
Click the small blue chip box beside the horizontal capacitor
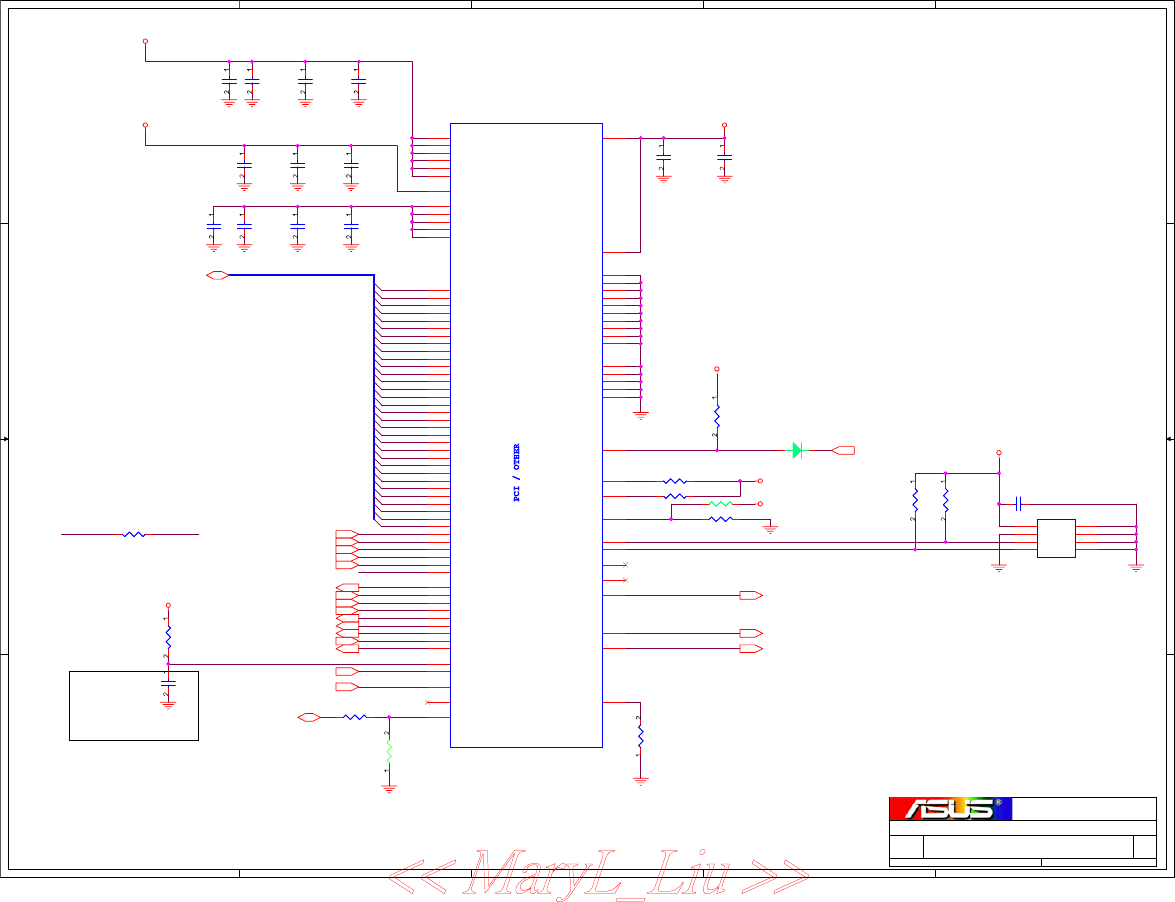tap(1056, 538)
